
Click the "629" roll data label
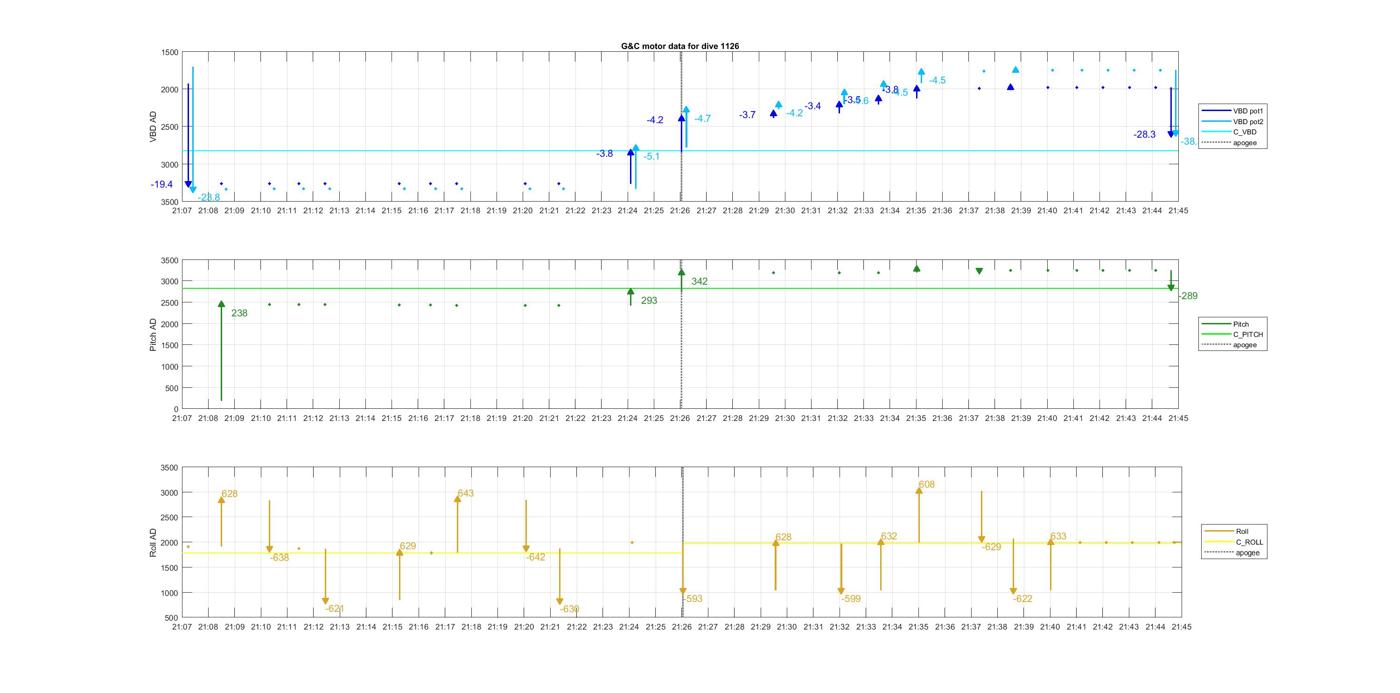408,546
